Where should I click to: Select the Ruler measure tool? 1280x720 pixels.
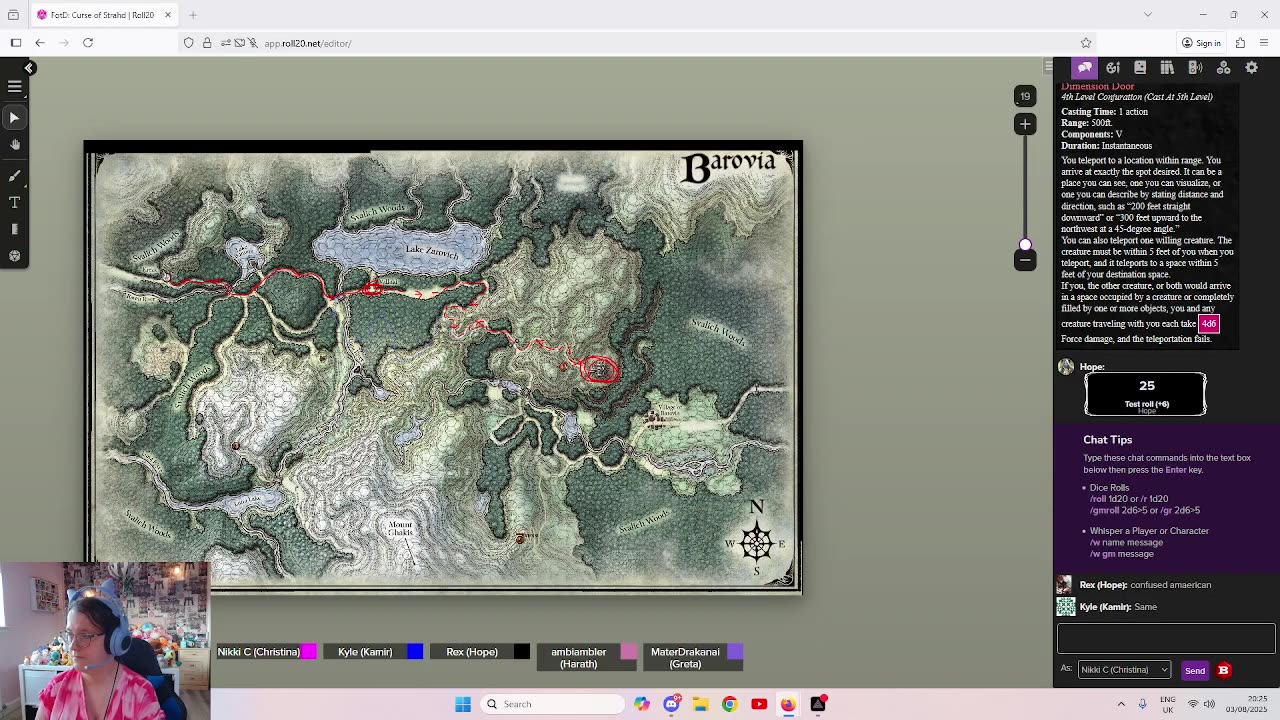(x=15, y=229)
